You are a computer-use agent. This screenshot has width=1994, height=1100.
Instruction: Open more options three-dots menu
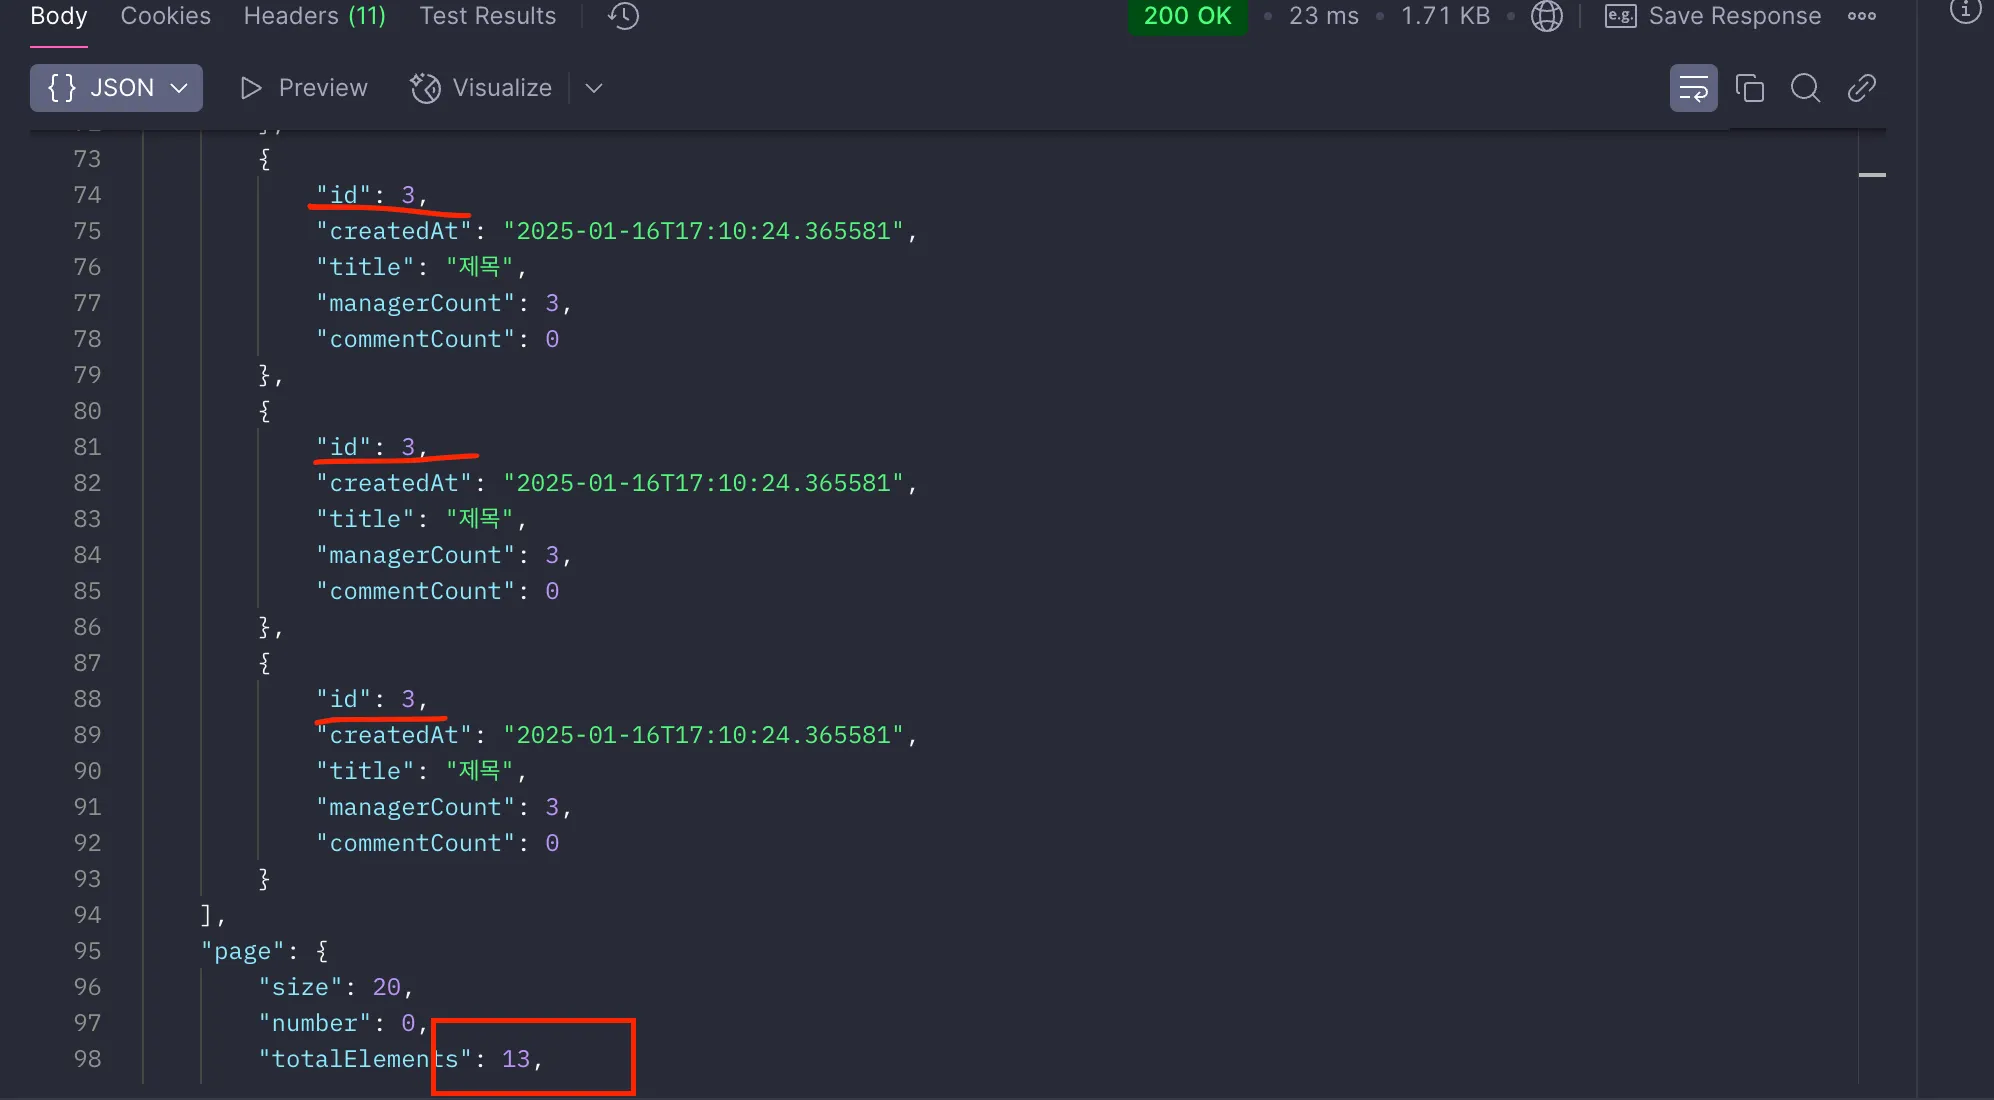pos(1861,16)
